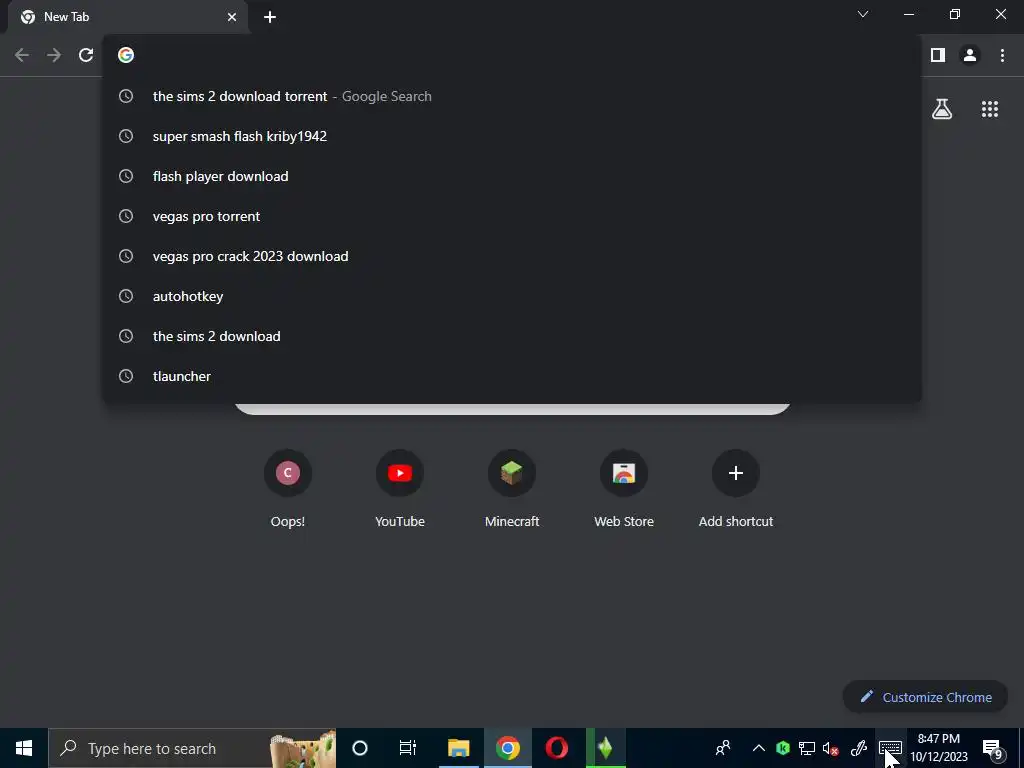
Task: Click Chrome icon on taskbar
Action: coord(507,748)
